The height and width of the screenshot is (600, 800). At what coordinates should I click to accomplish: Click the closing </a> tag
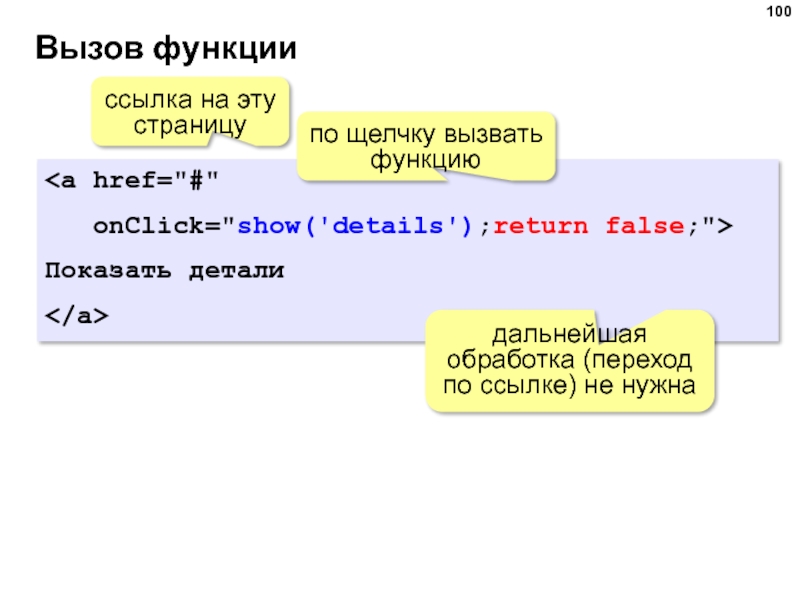pyautogui.click(x=77, y=316)
